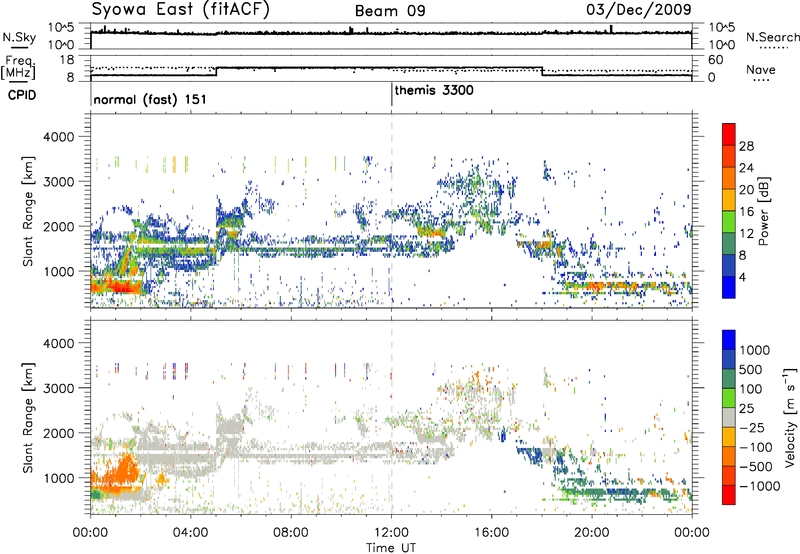Click the 'Velocity [m s-1]' colorbar label
800x554 pixels.
click(x=790, y=417)
